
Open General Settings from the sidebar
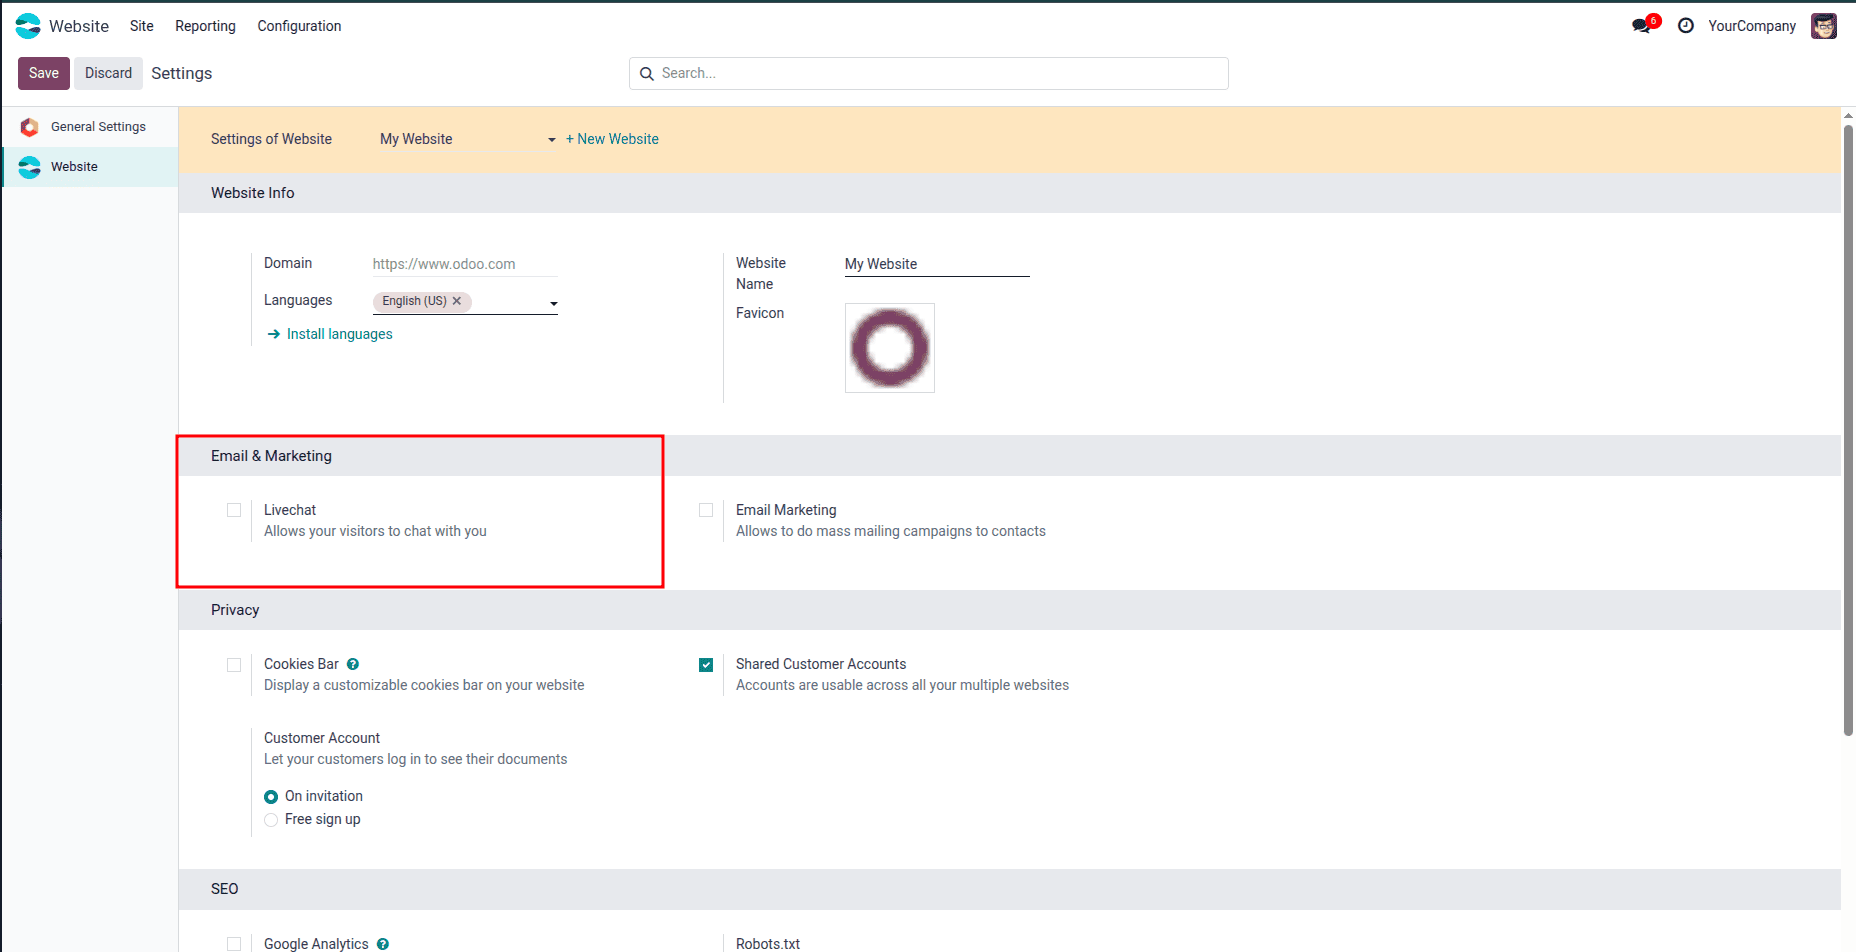click(99, 126)
